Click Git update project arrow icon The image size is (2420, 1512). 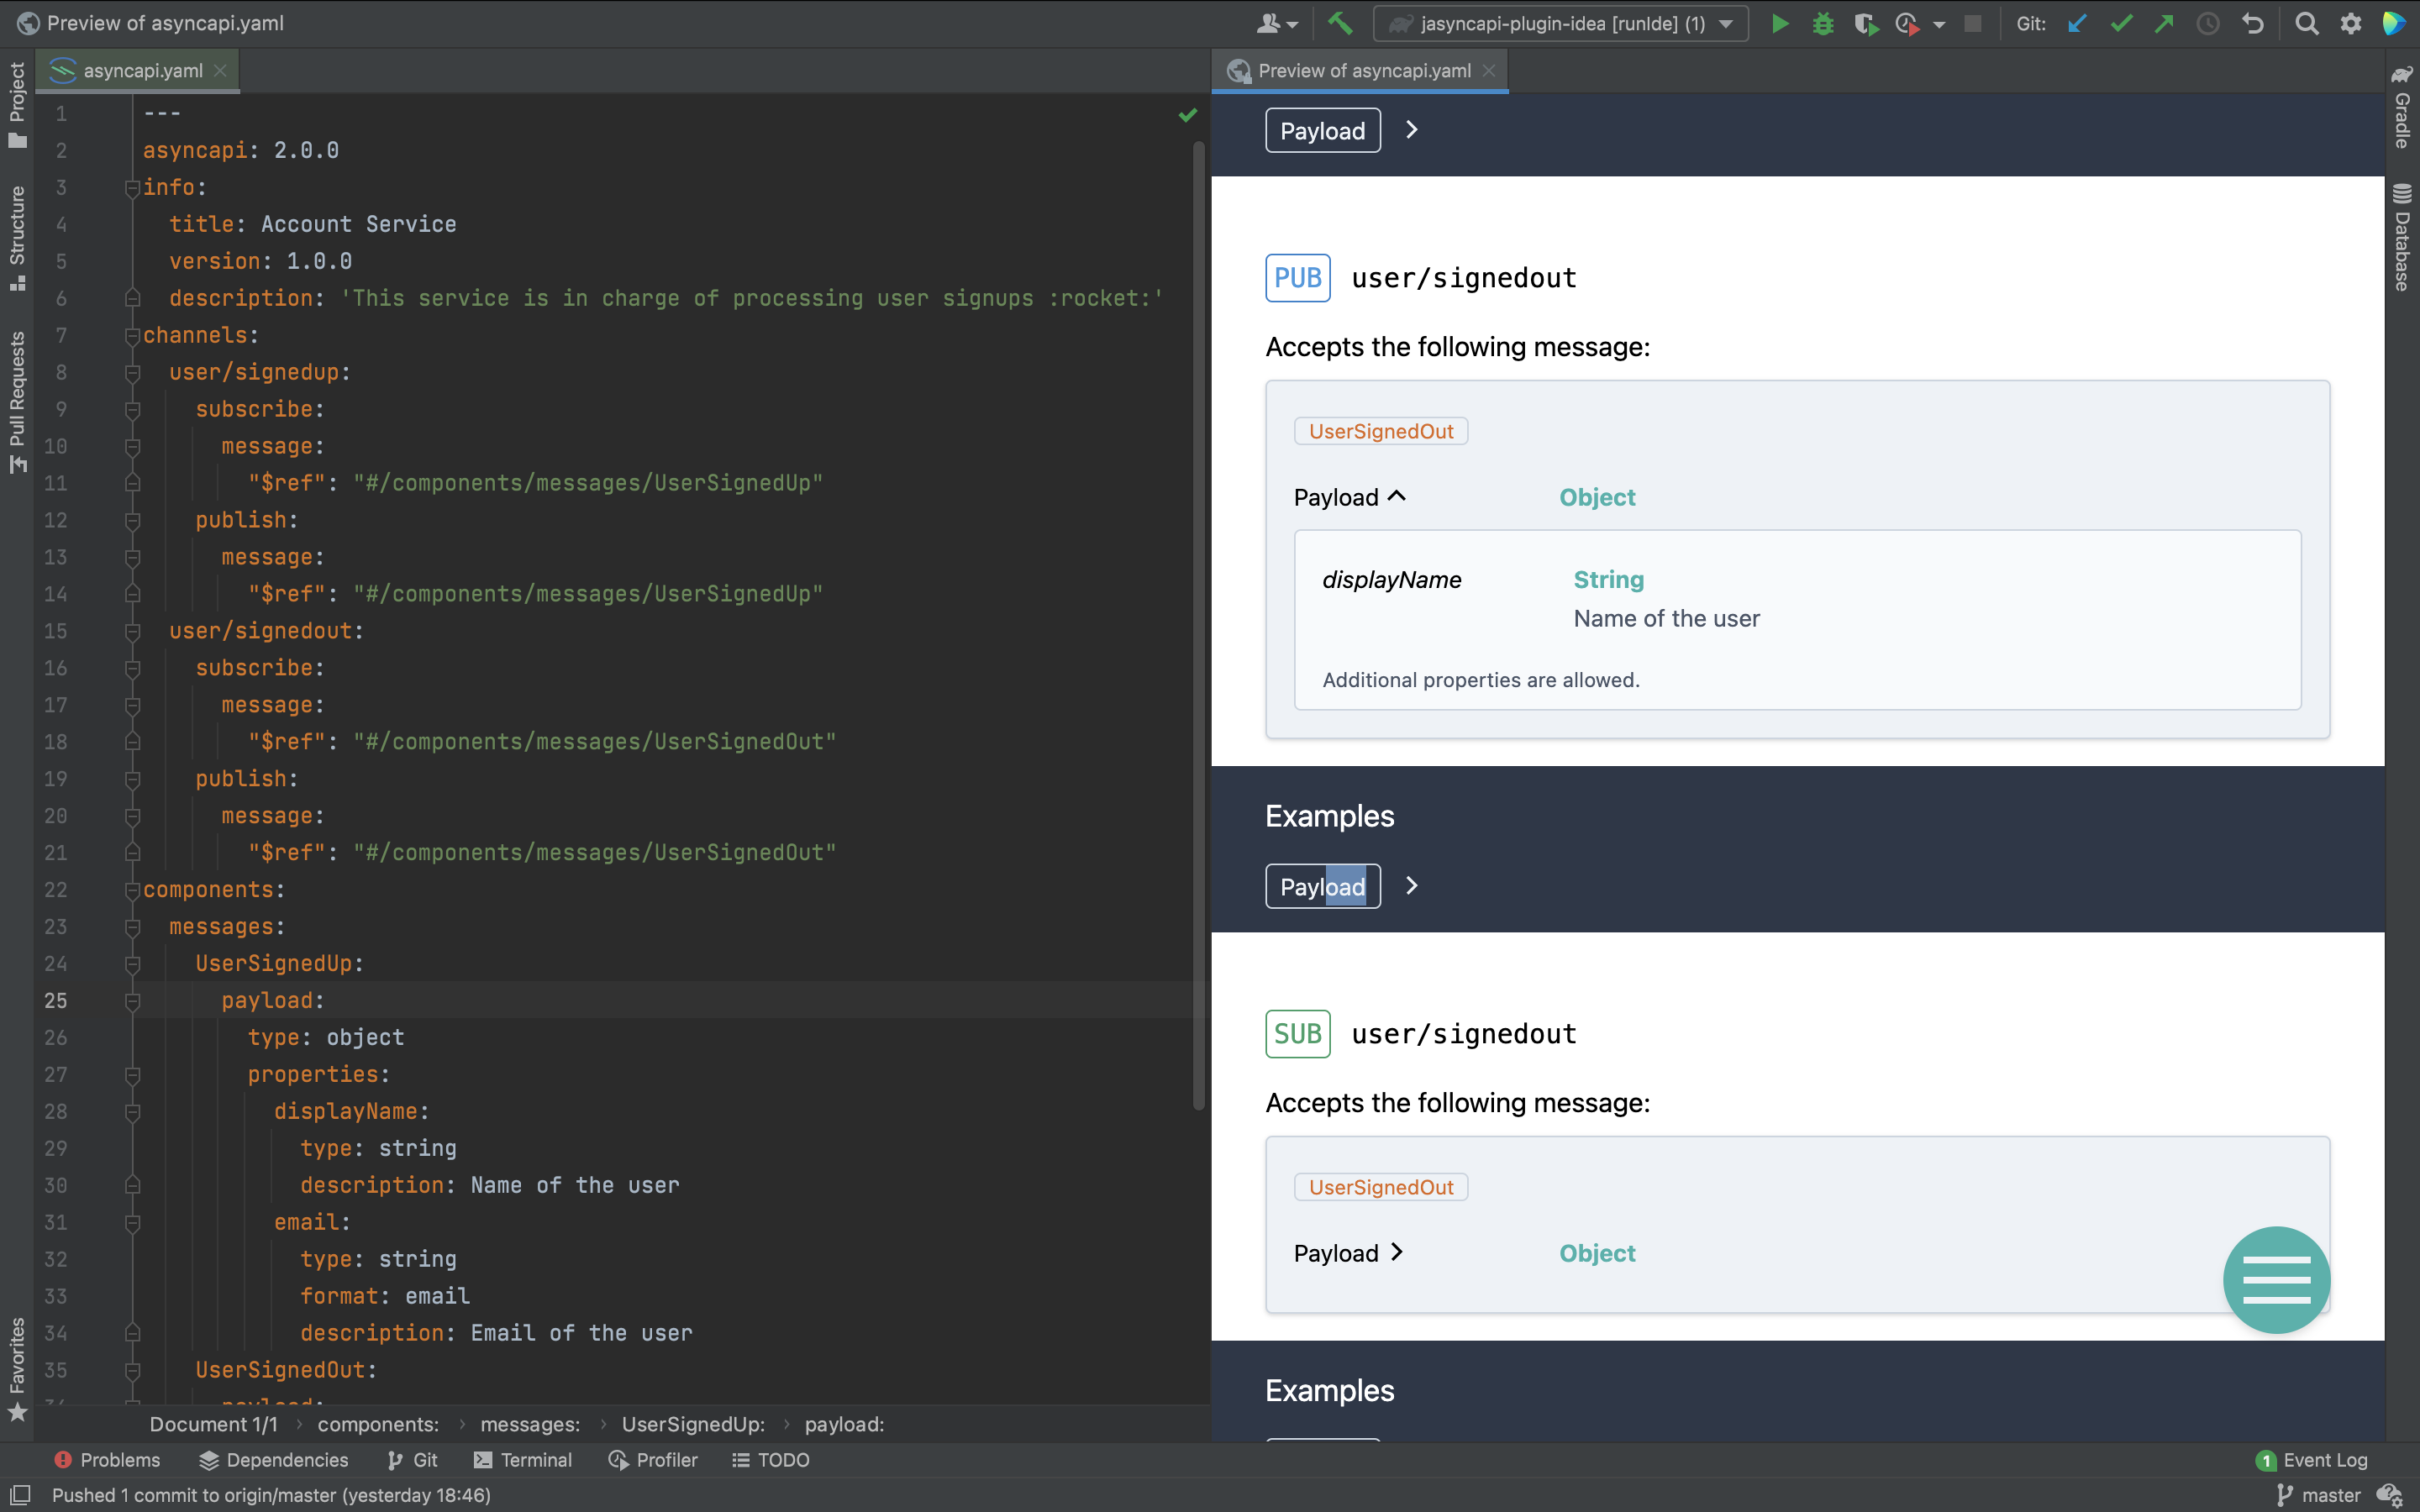2077,23
